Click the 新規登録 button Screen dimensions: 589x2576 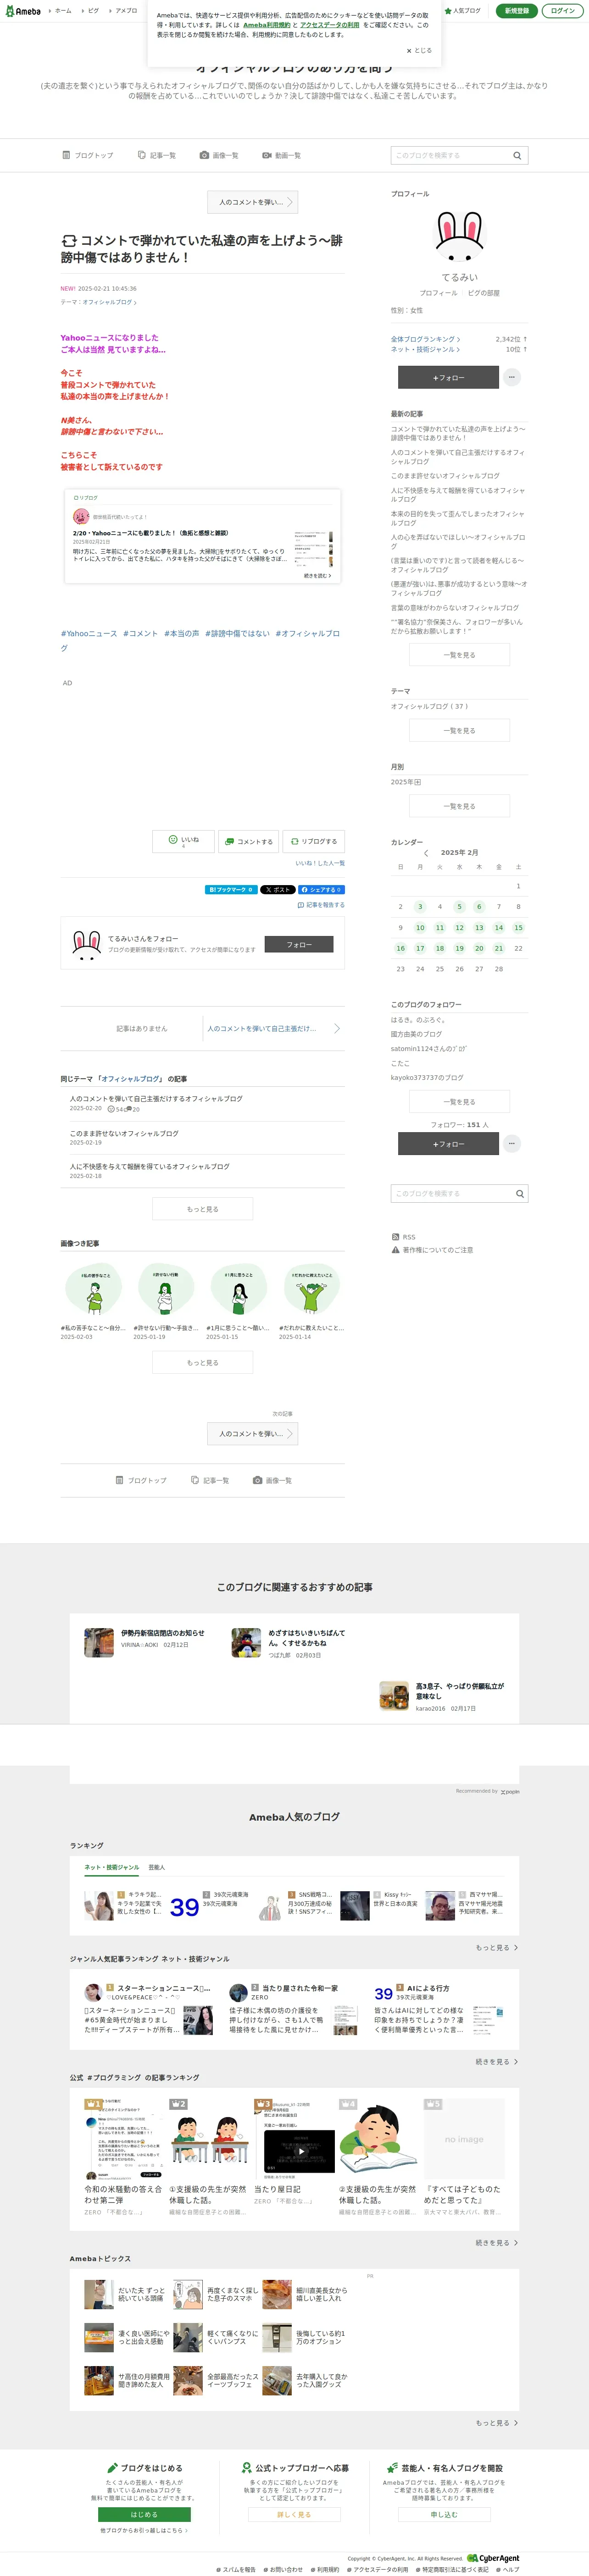coord(516,11)
